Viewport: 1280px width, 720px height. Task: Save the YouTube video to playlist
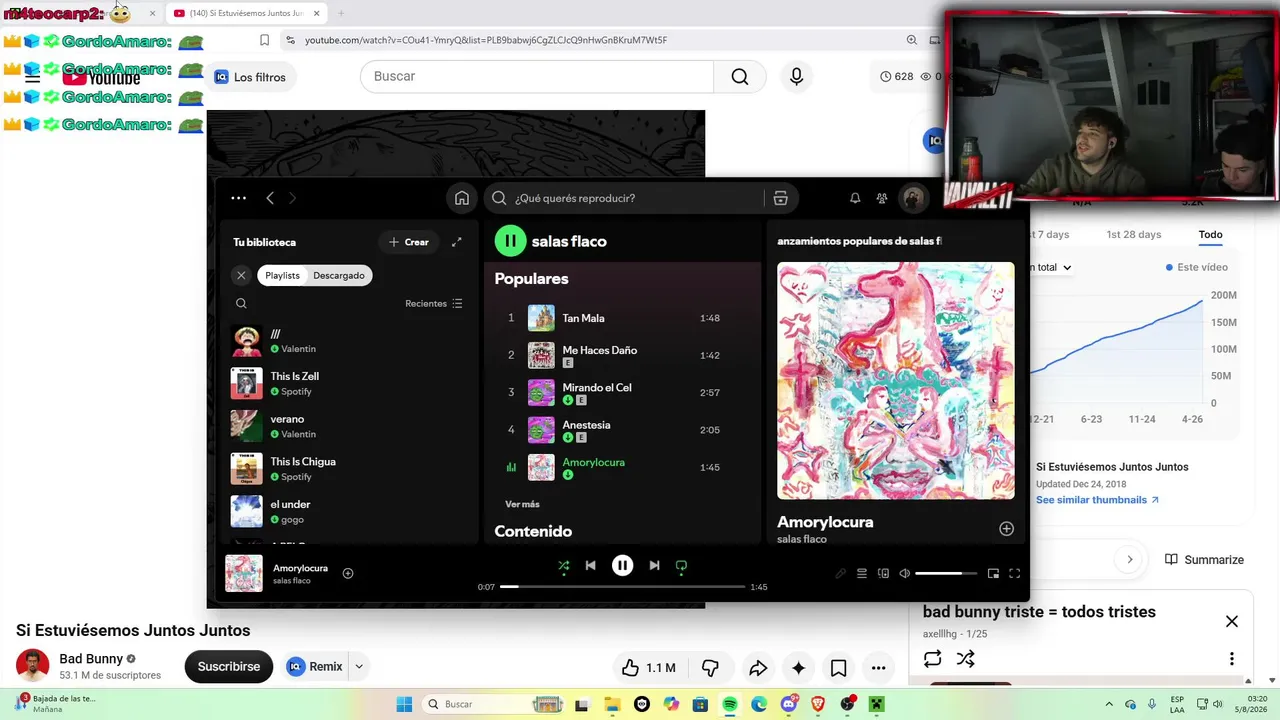pyautogui.click(x=838, y=668)
